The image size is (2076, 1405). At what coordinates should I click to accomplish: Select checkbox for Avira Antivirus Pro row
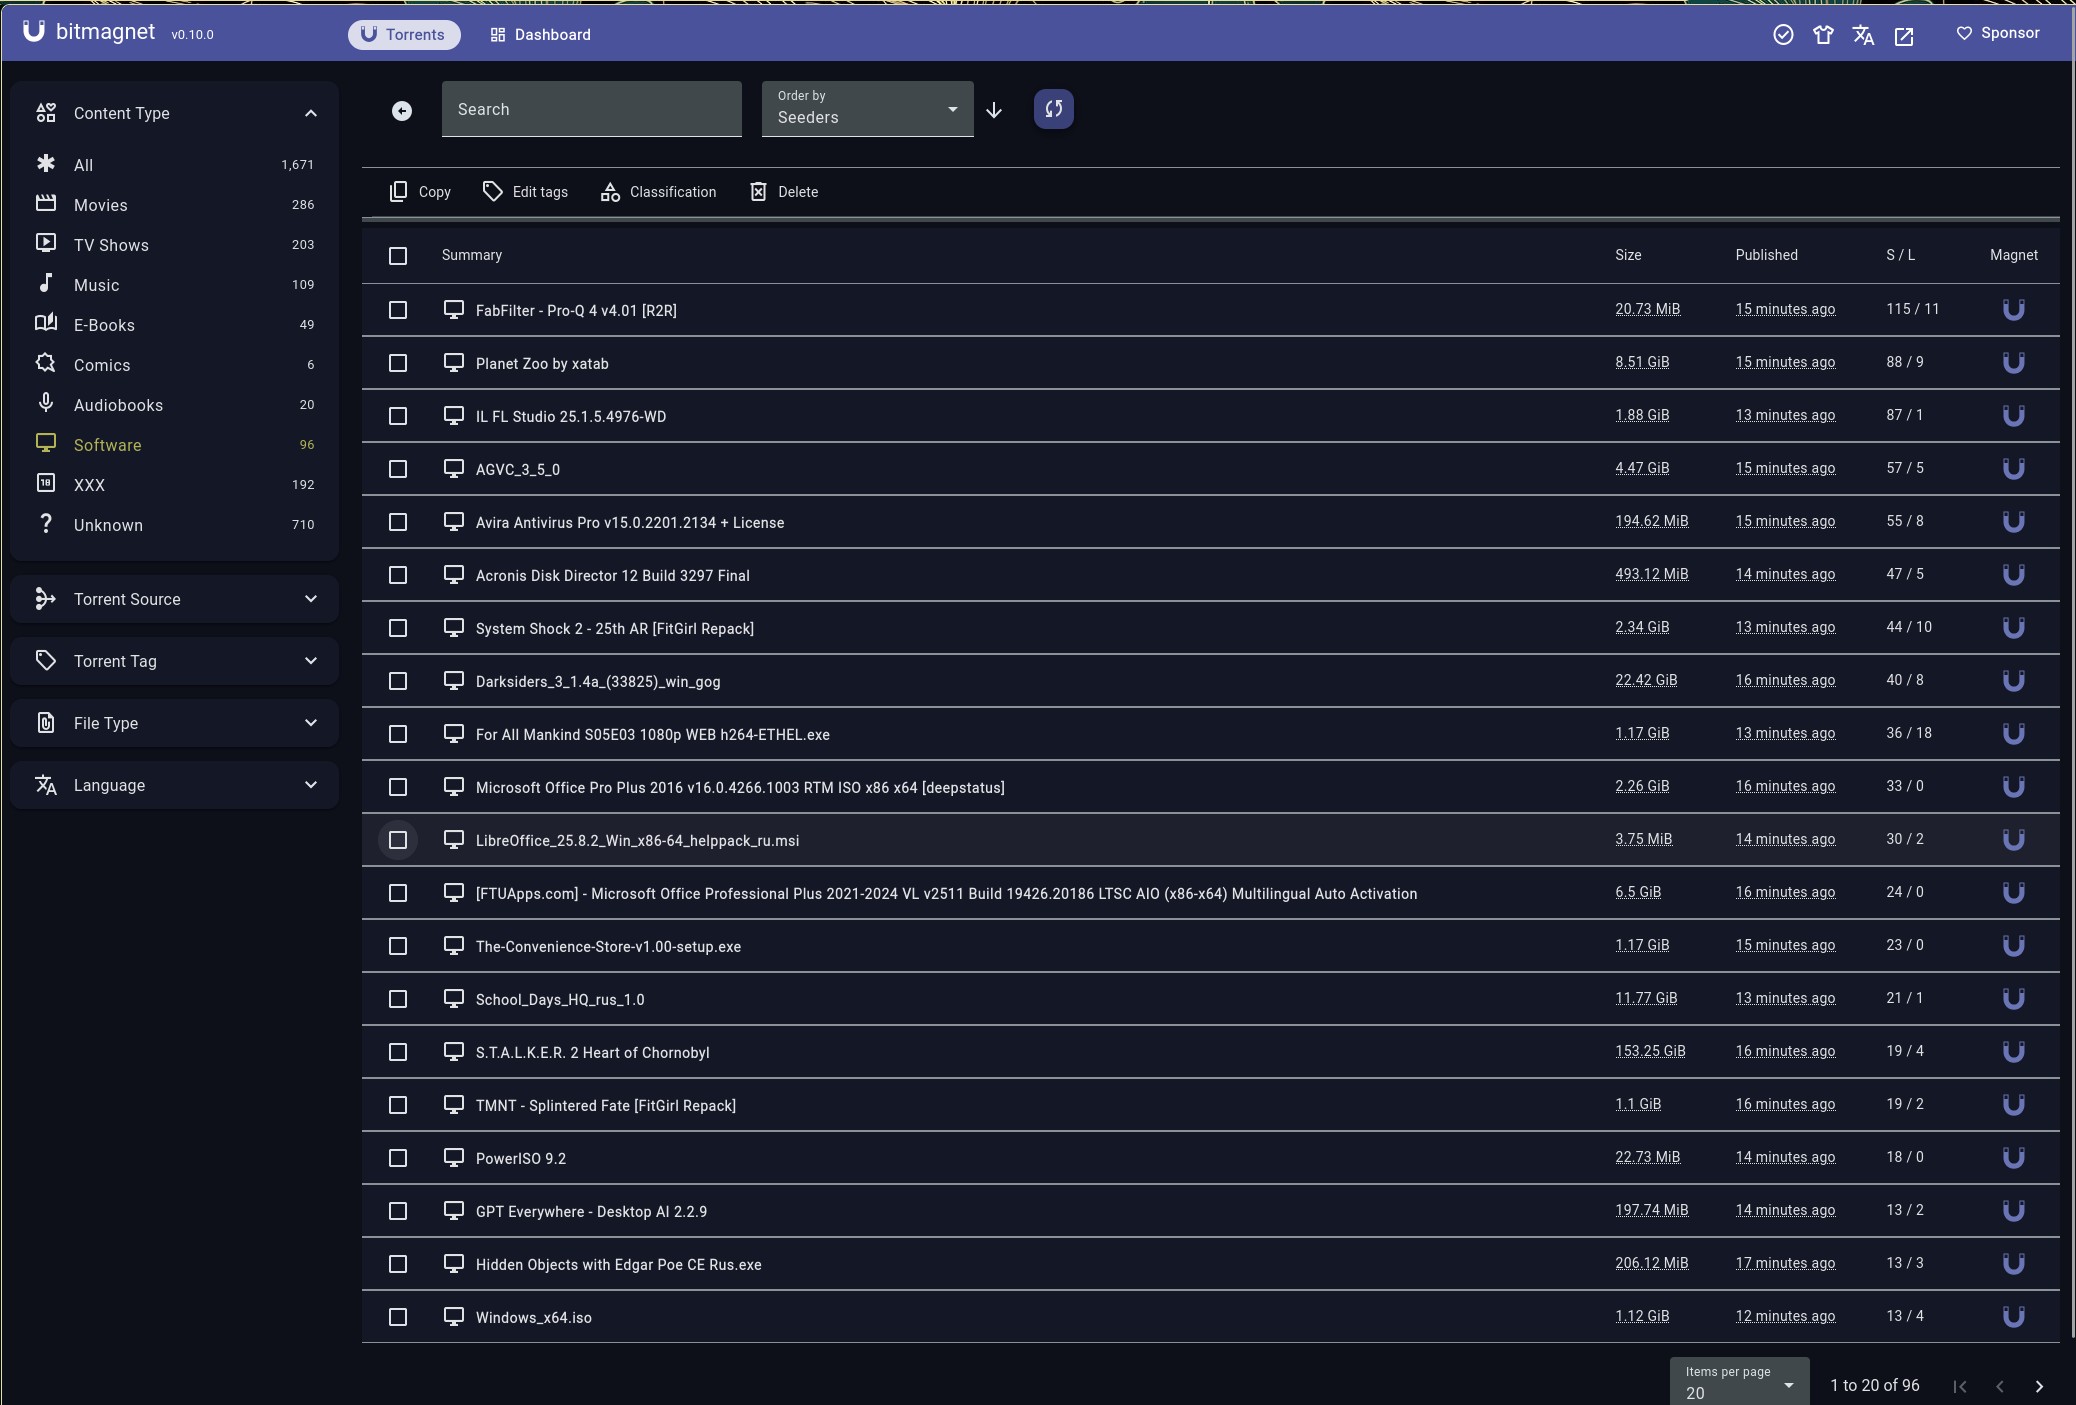pos(398,522)
